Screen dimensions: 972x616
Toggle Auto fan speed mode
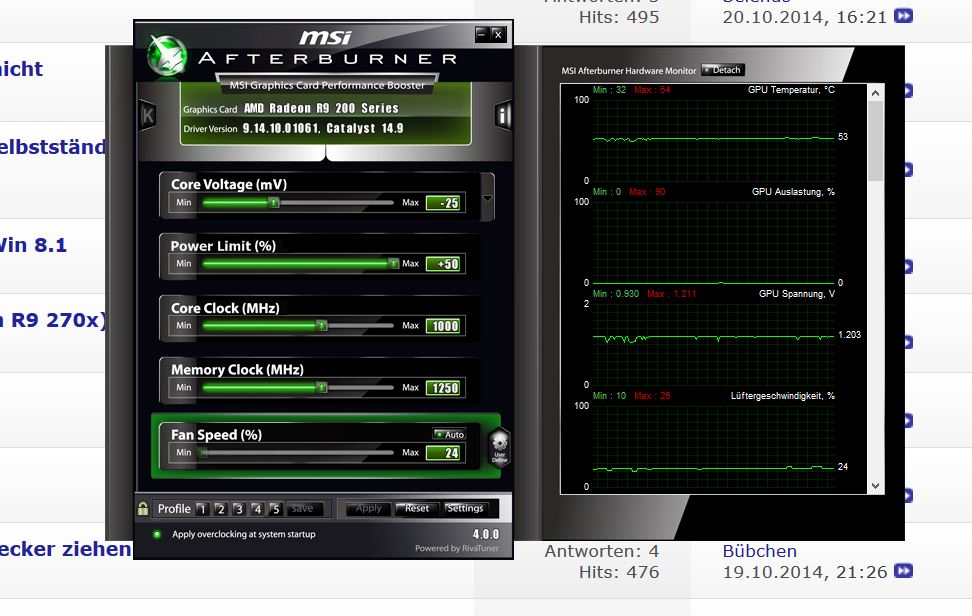coord(449,434)
